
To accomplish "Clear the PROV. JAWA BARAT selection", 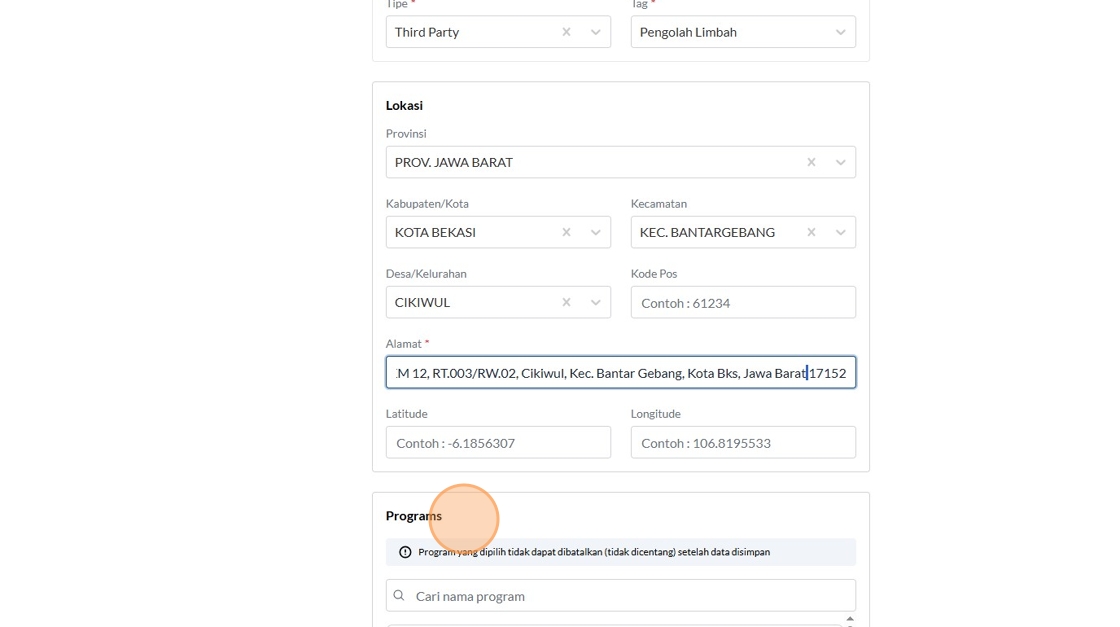I will coord(811,162).
